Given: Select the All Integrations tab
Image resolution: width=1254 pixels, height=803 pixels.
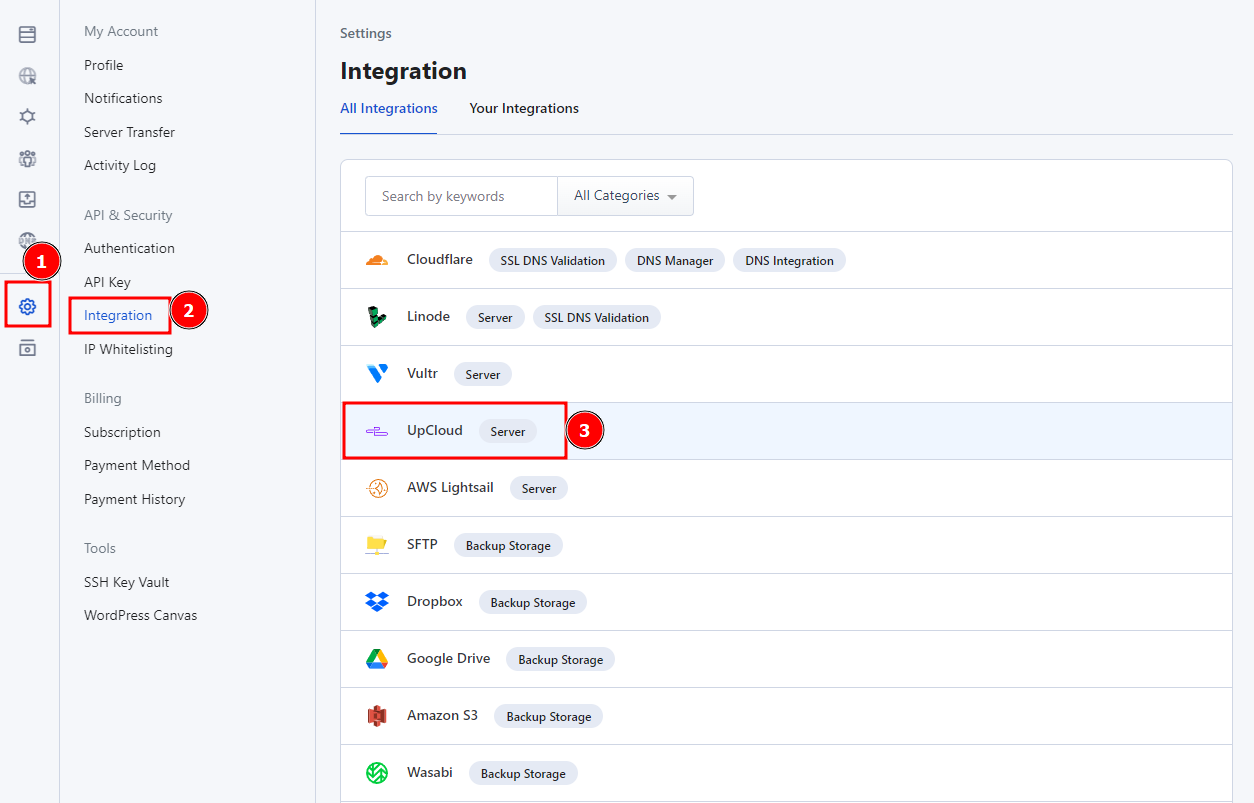Looking at the screenshot, I should click(389, 108).
